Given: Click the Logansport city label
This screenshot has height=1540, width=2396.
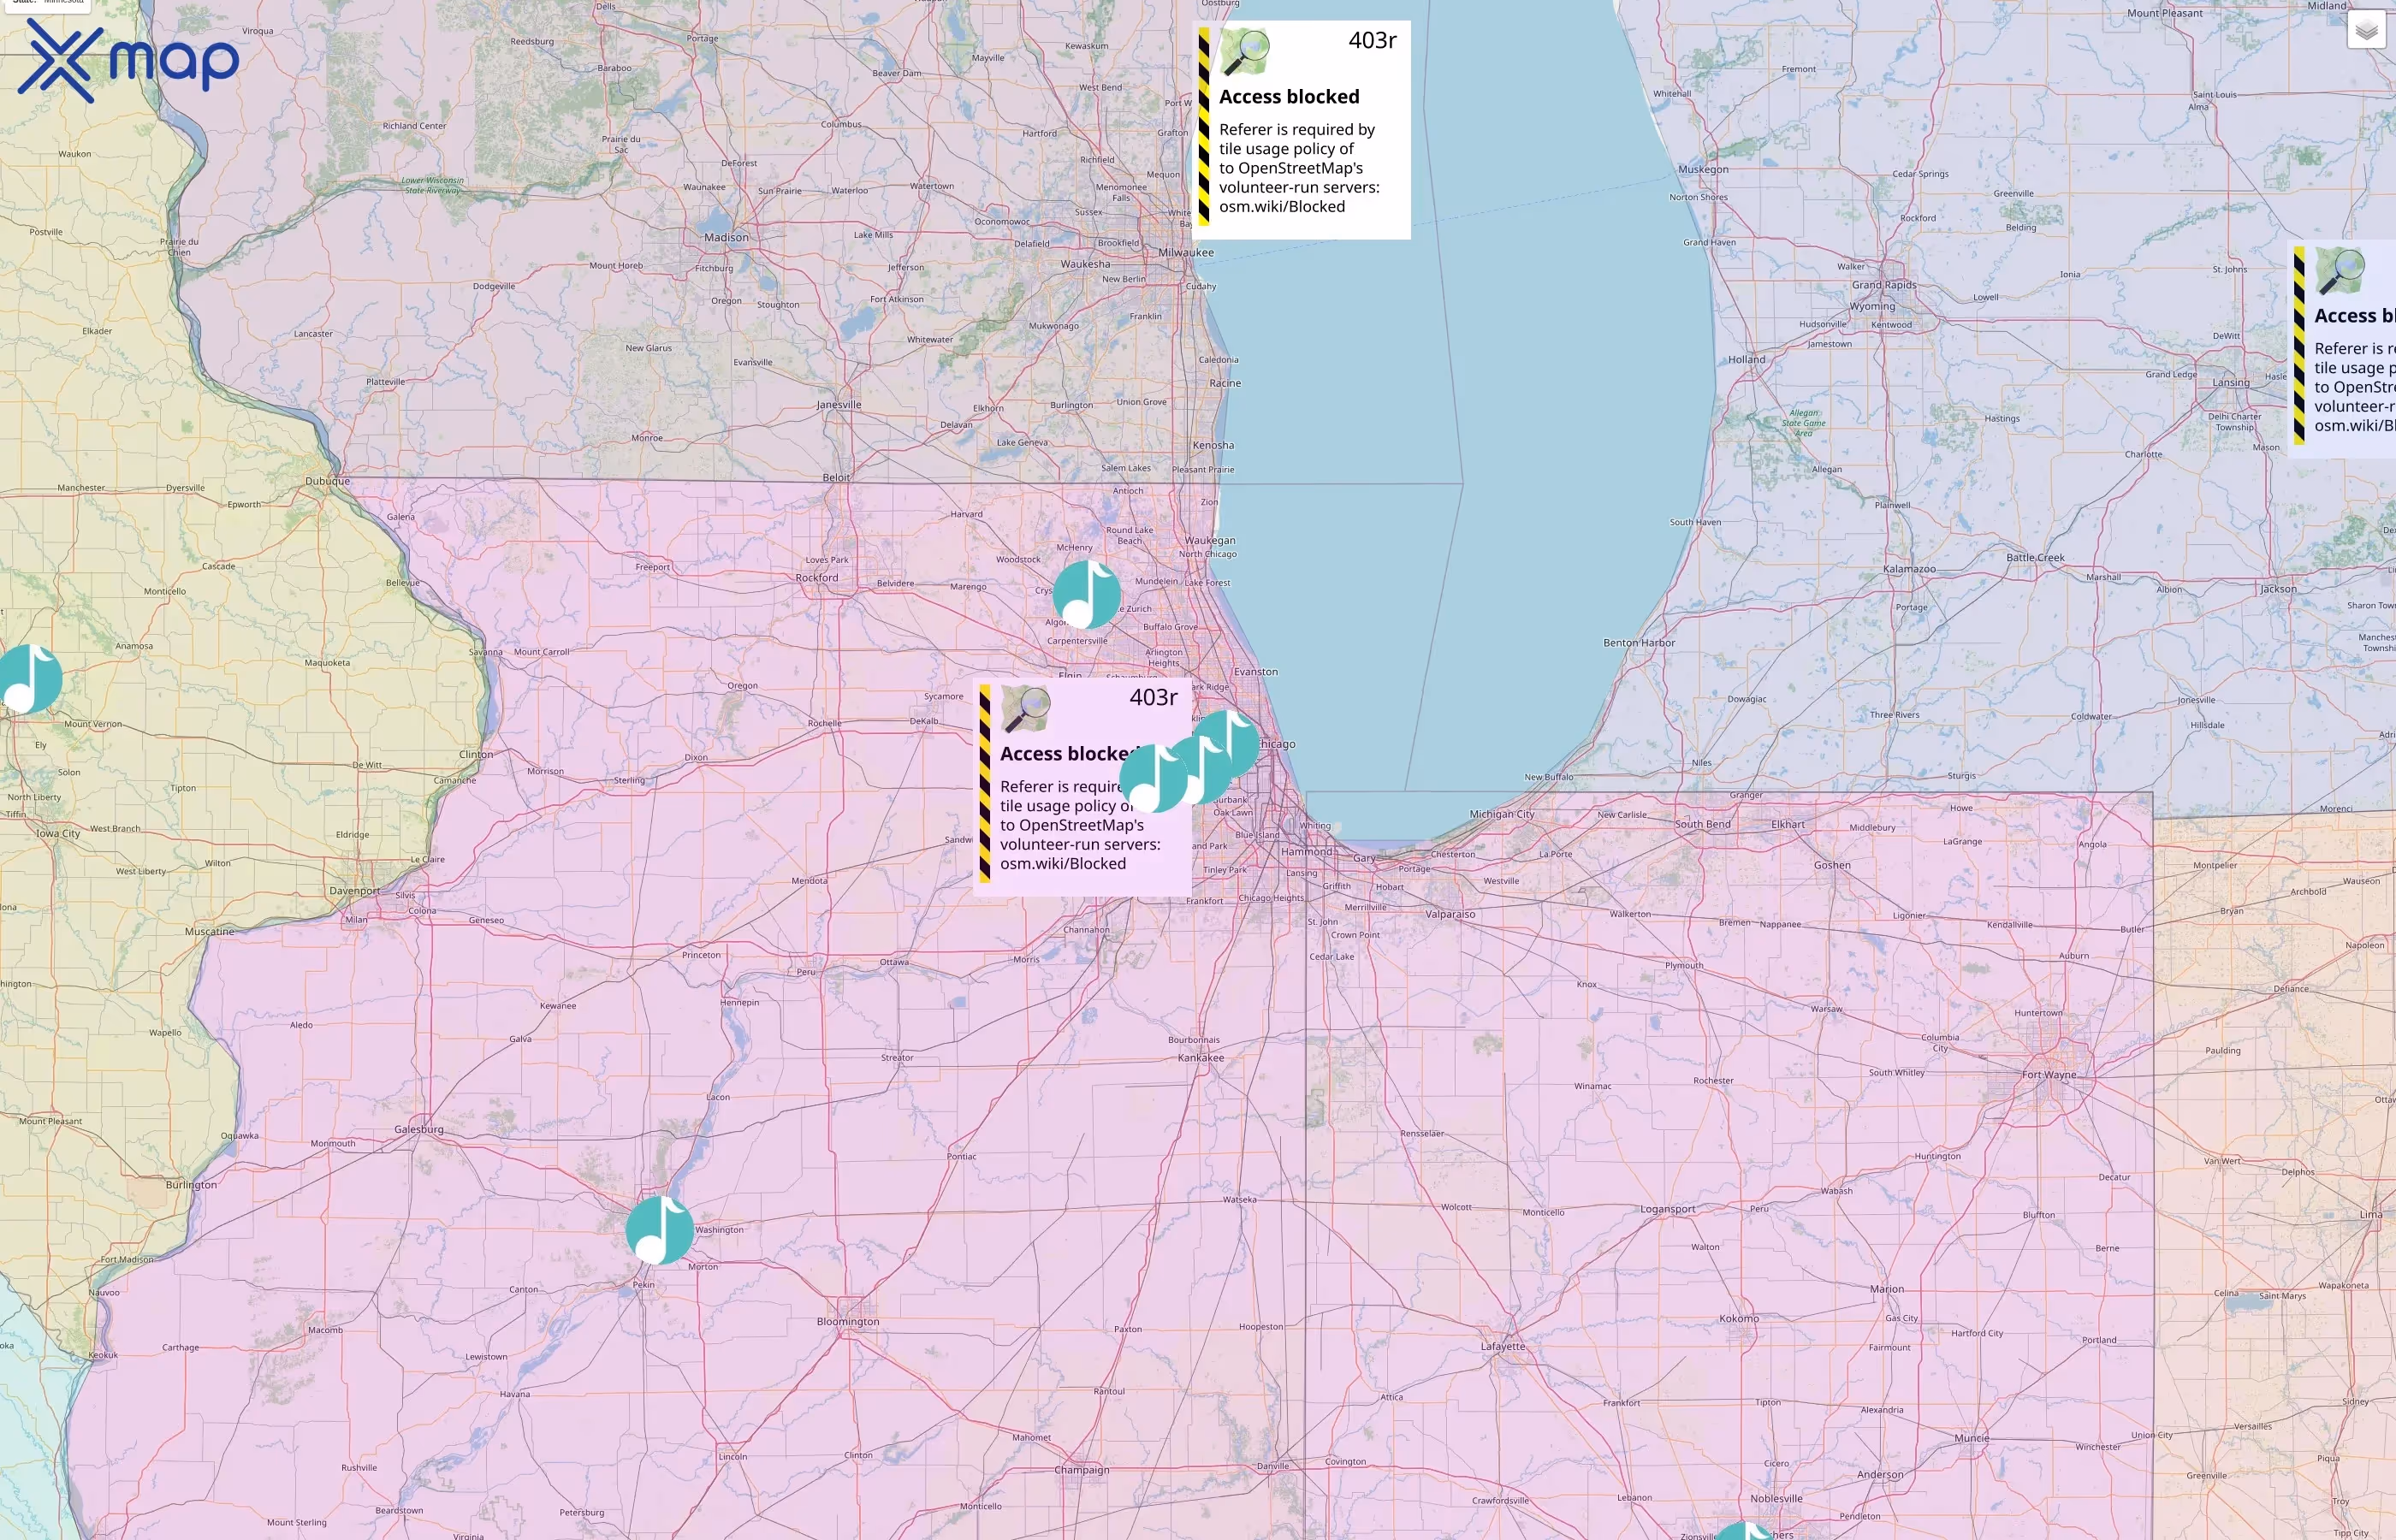Looking at the screenshot, I should tap(1667, 1209).
